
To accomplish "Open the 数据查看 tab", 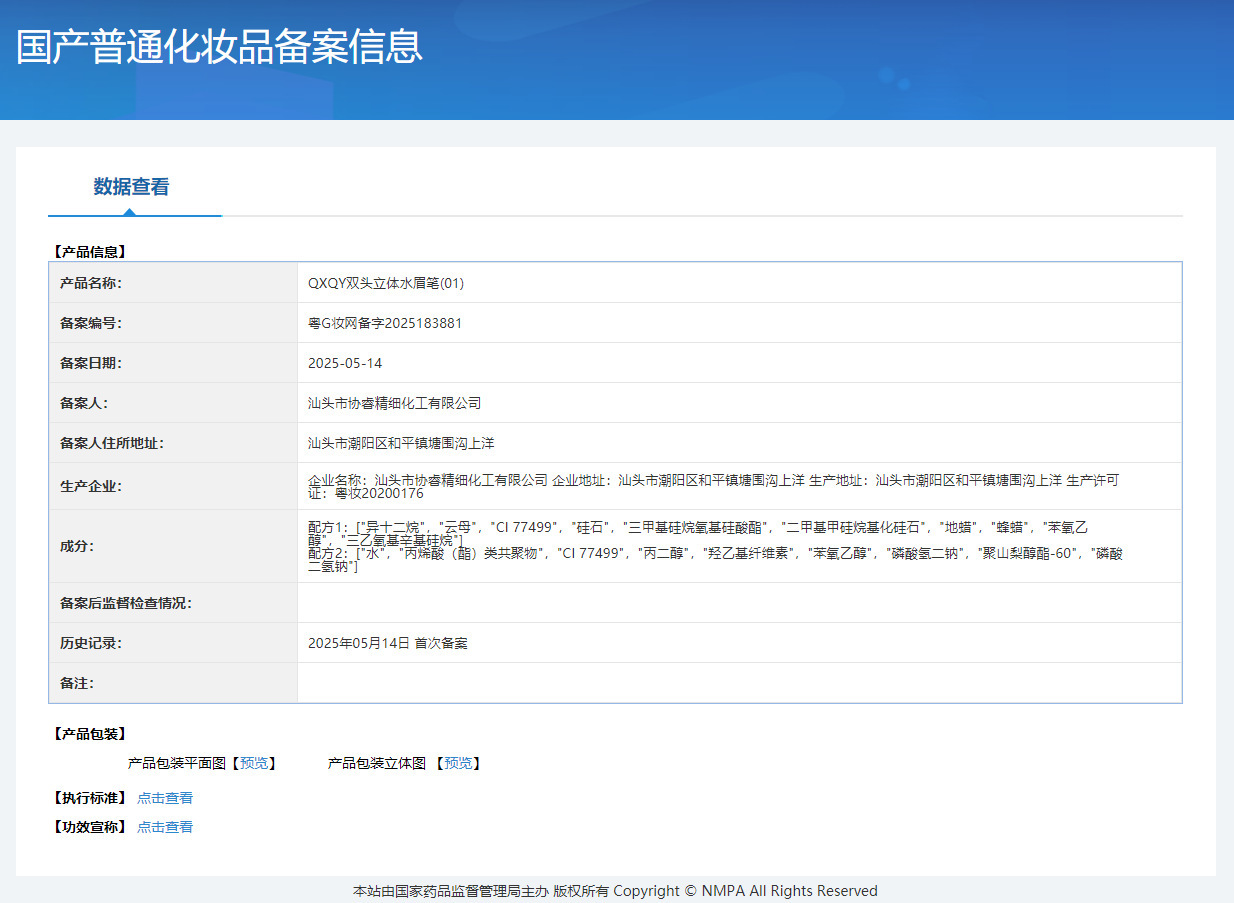I will 131,187.
